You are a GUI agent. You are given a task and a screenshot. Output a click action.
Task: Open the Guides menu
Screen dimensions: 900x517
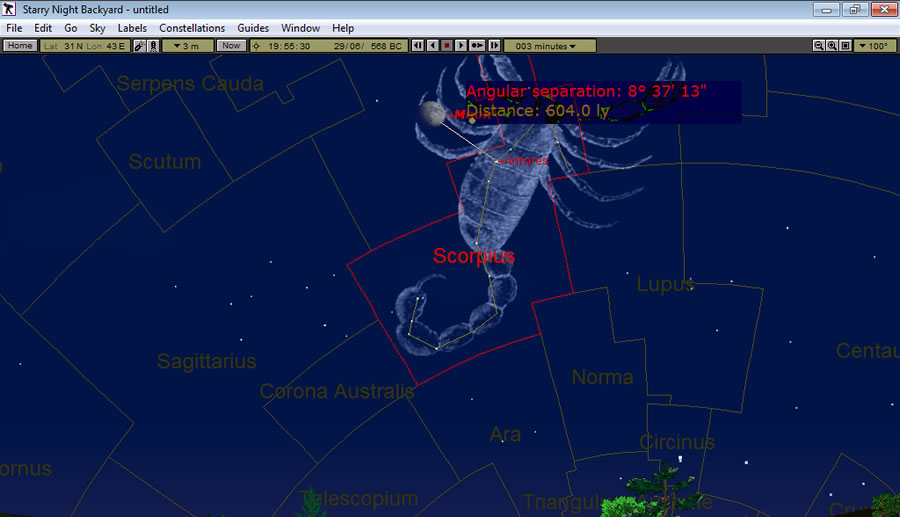253,28
